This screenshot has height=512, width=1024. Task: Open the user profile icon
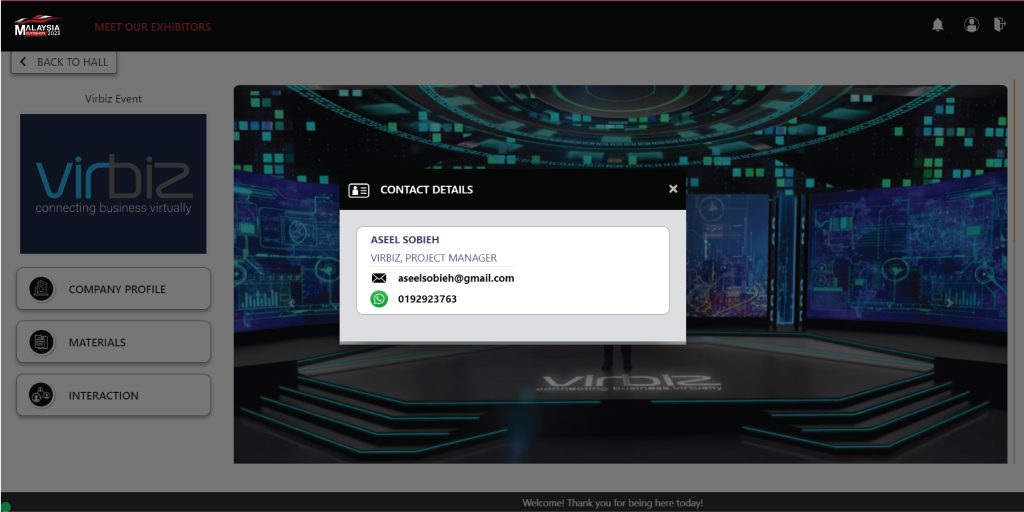point(971,25)
